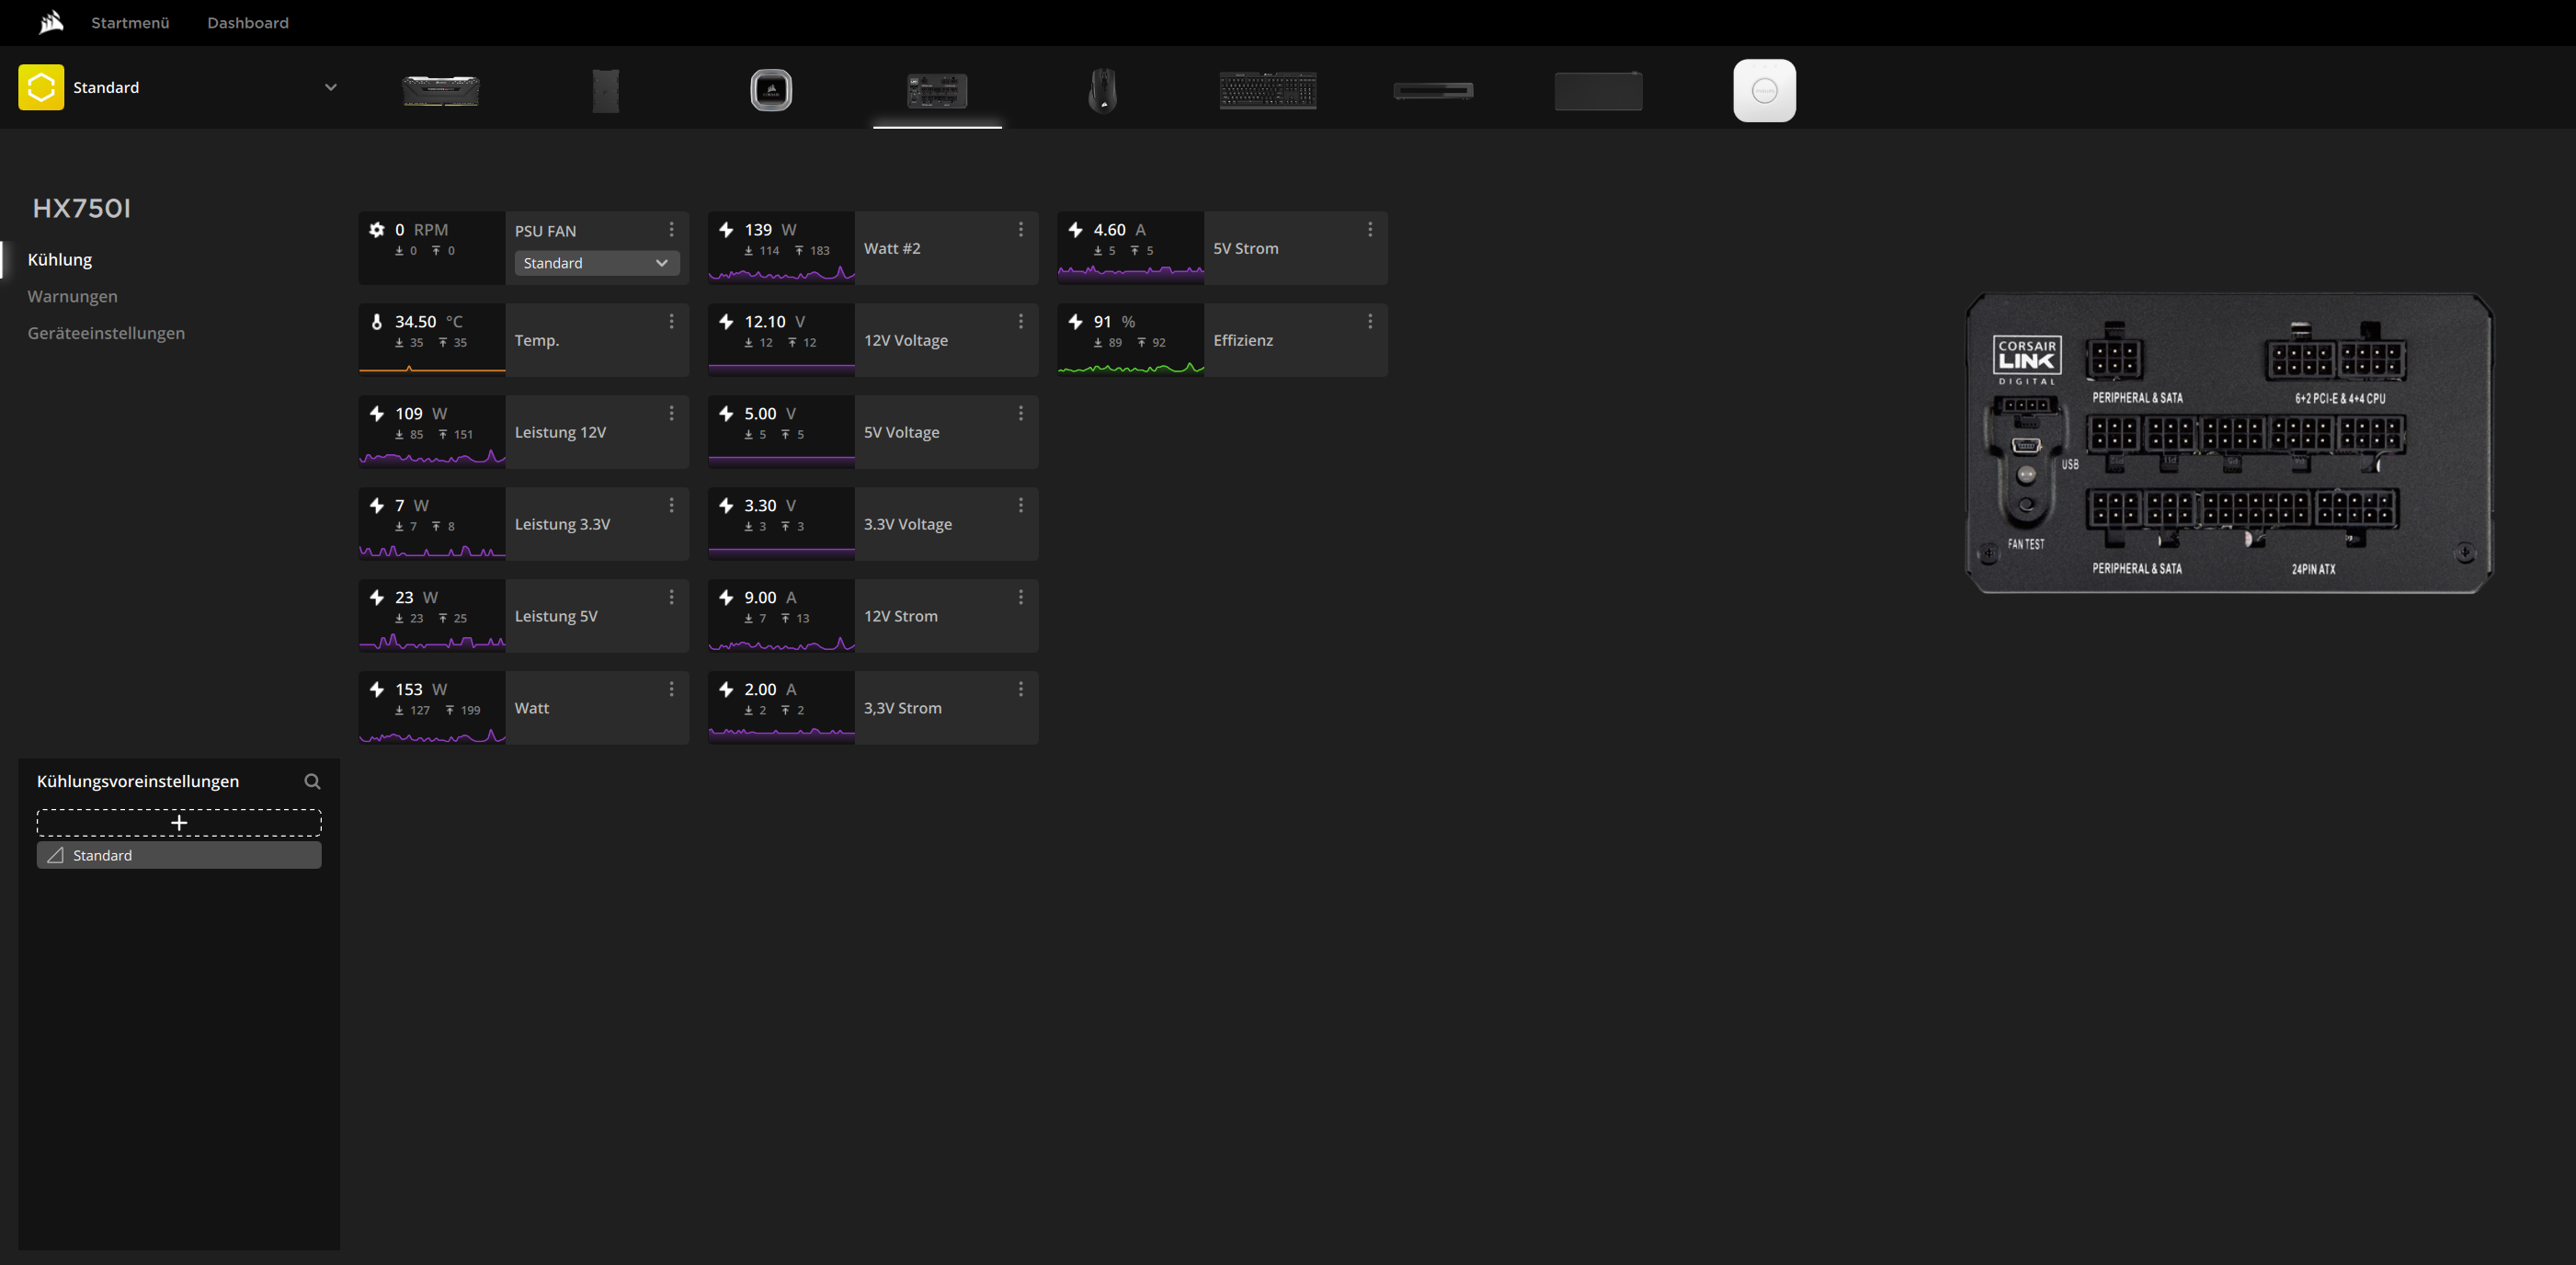Click the HX750i PSU connector image

click(2228, 443)
